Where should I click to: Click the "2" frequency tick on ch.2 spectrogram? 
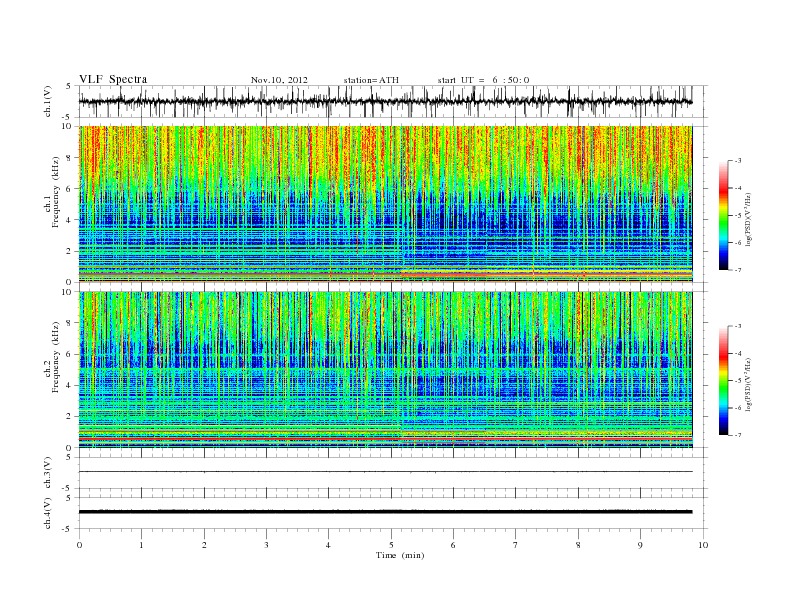tap(70, 417)
